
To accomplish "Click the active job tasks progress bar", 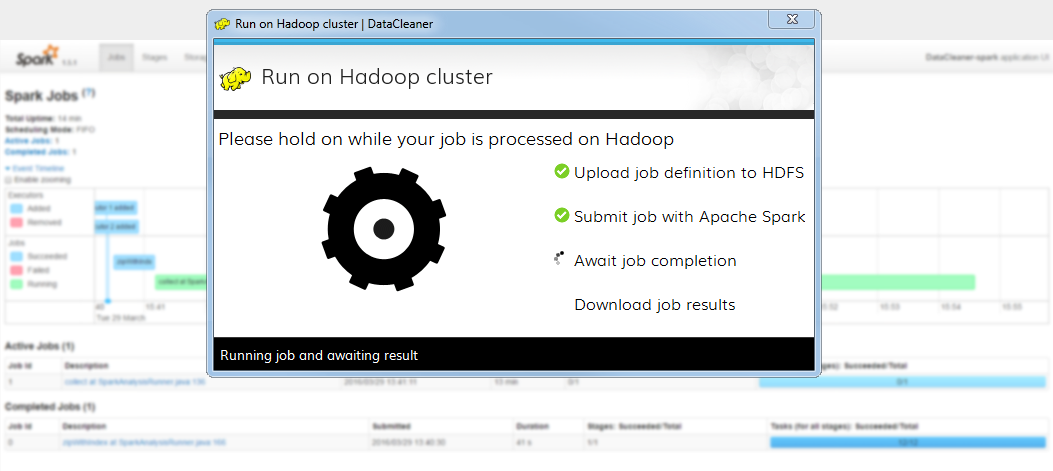I will tap(903, 382).
